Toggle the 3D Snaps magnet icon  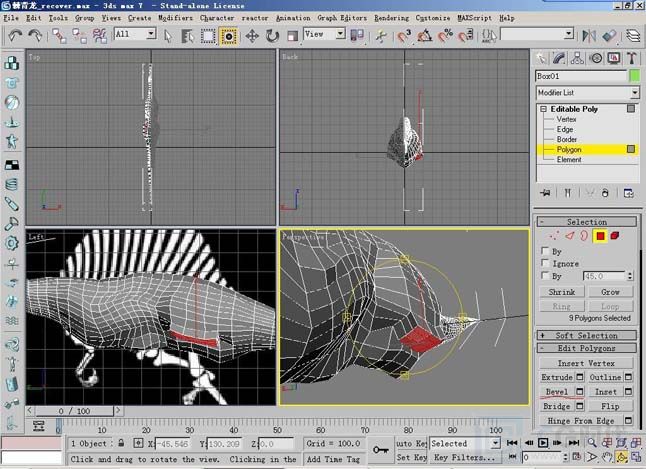(x=404, y=36)
